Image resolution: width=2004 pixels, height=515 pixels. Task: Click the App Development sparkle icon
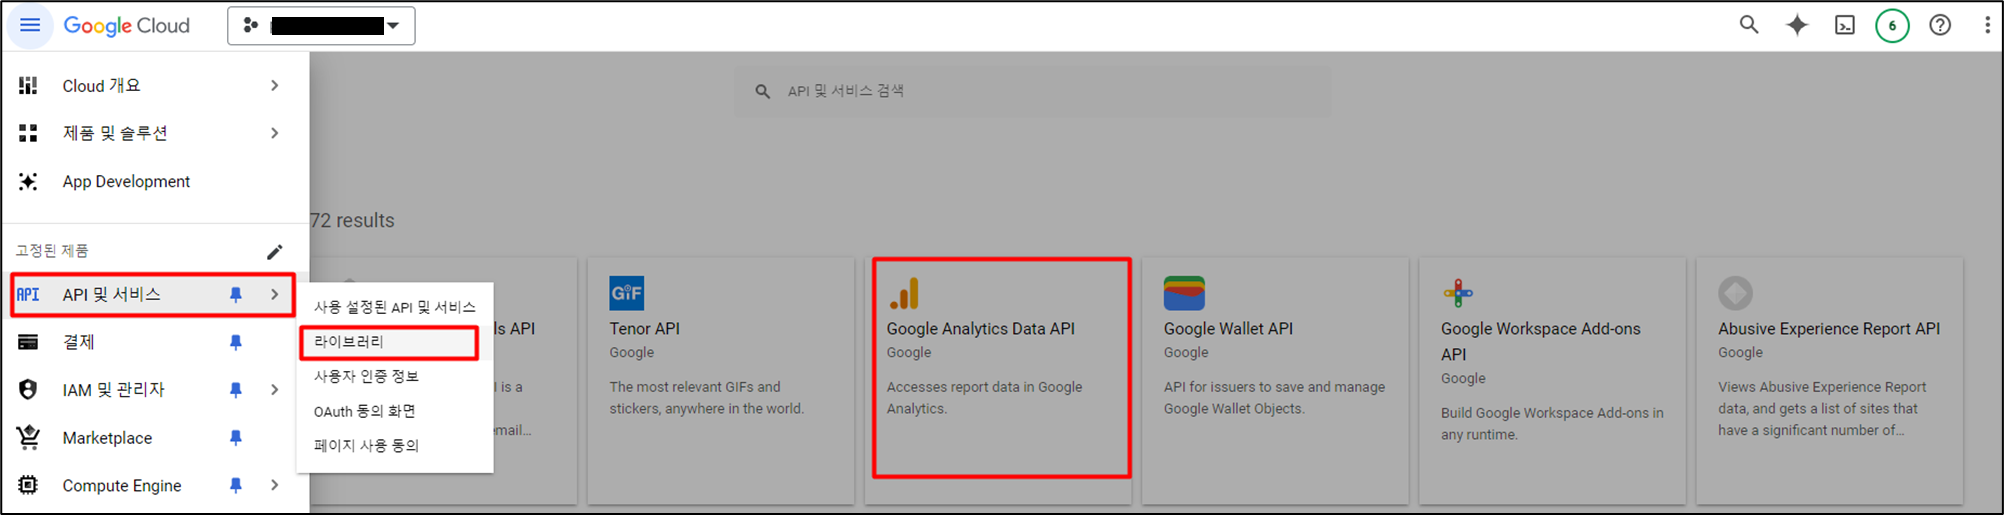(x=28, y=181)
